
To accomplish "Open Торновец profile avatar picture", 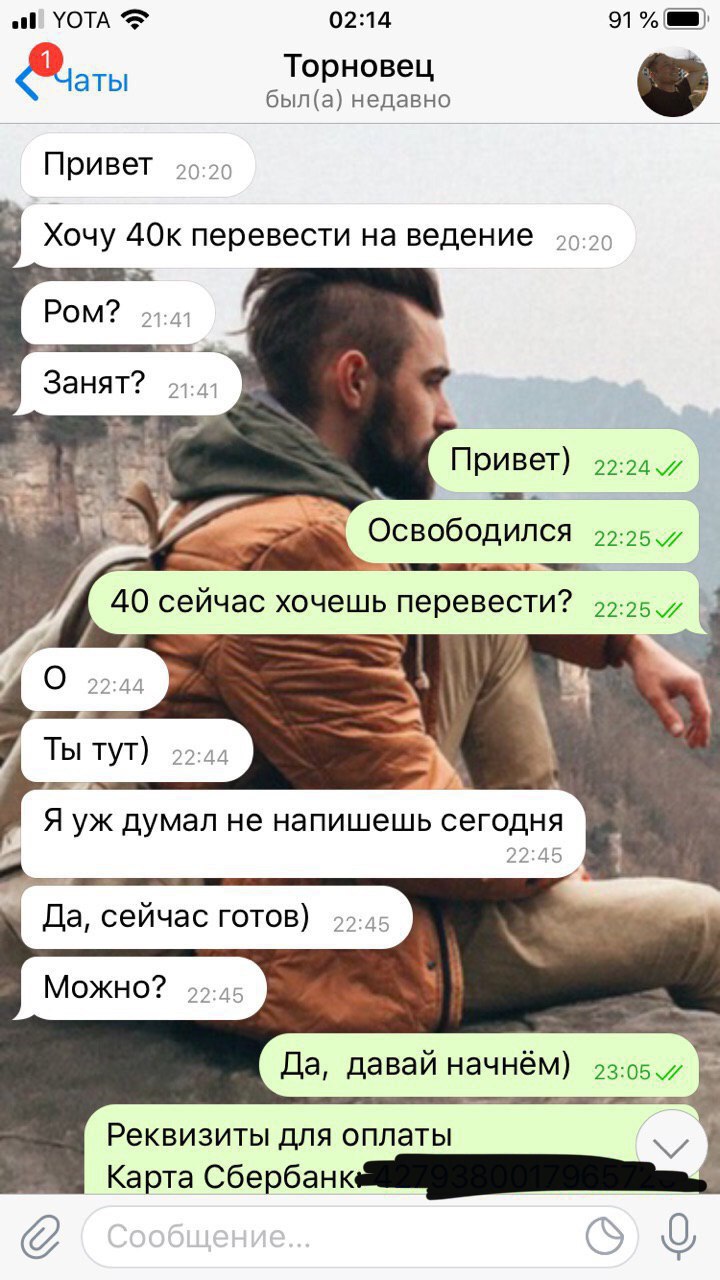I will (x=673, y=82).
